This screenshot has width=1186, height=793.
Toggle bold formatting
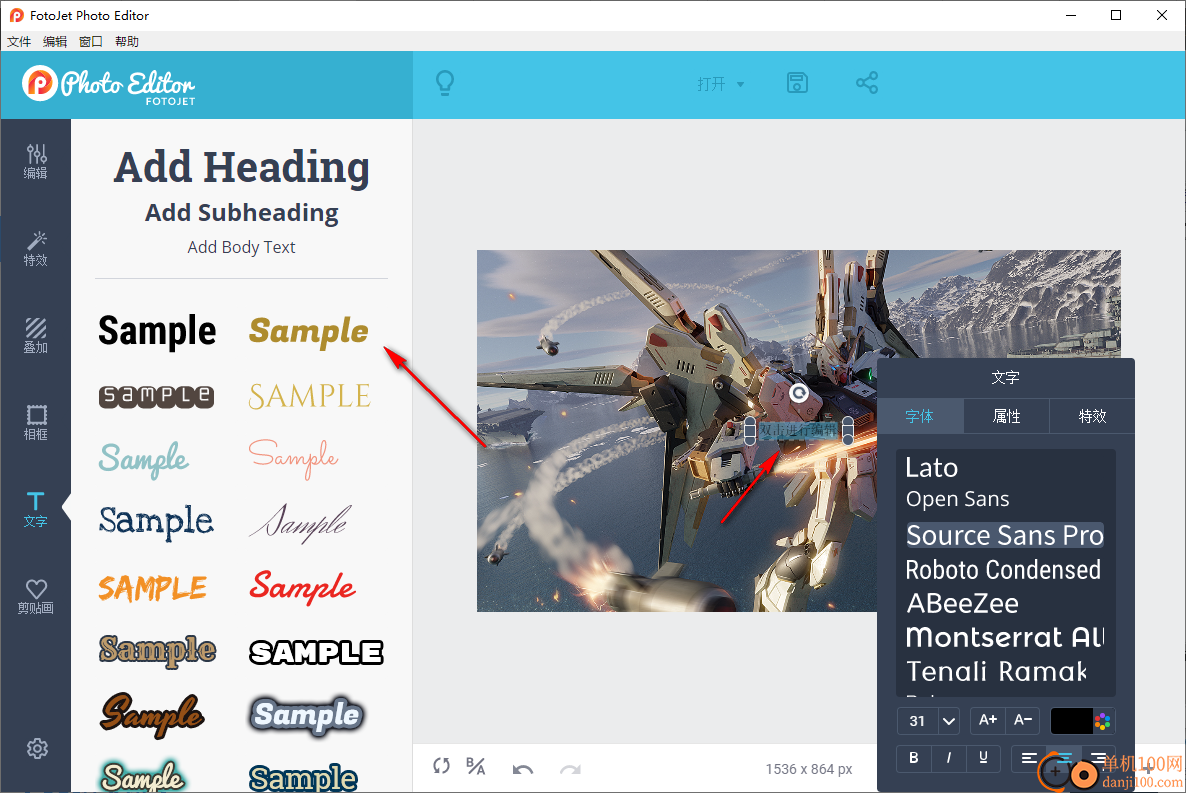click(x=914, y=758)
